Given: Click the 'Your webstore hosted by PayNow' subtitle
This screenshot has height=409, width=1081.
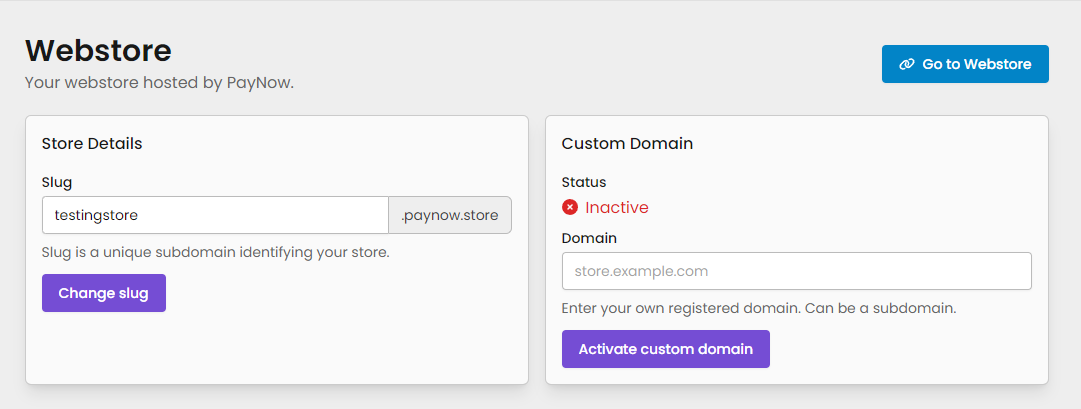Looking at the screenshot, I should click(159, 82).
